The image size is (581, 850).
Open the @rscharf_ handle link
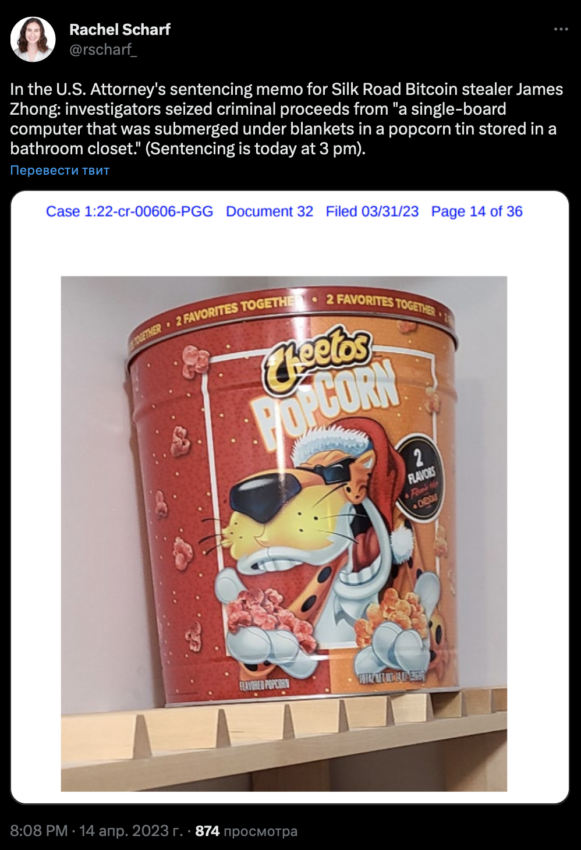(103, 50)
